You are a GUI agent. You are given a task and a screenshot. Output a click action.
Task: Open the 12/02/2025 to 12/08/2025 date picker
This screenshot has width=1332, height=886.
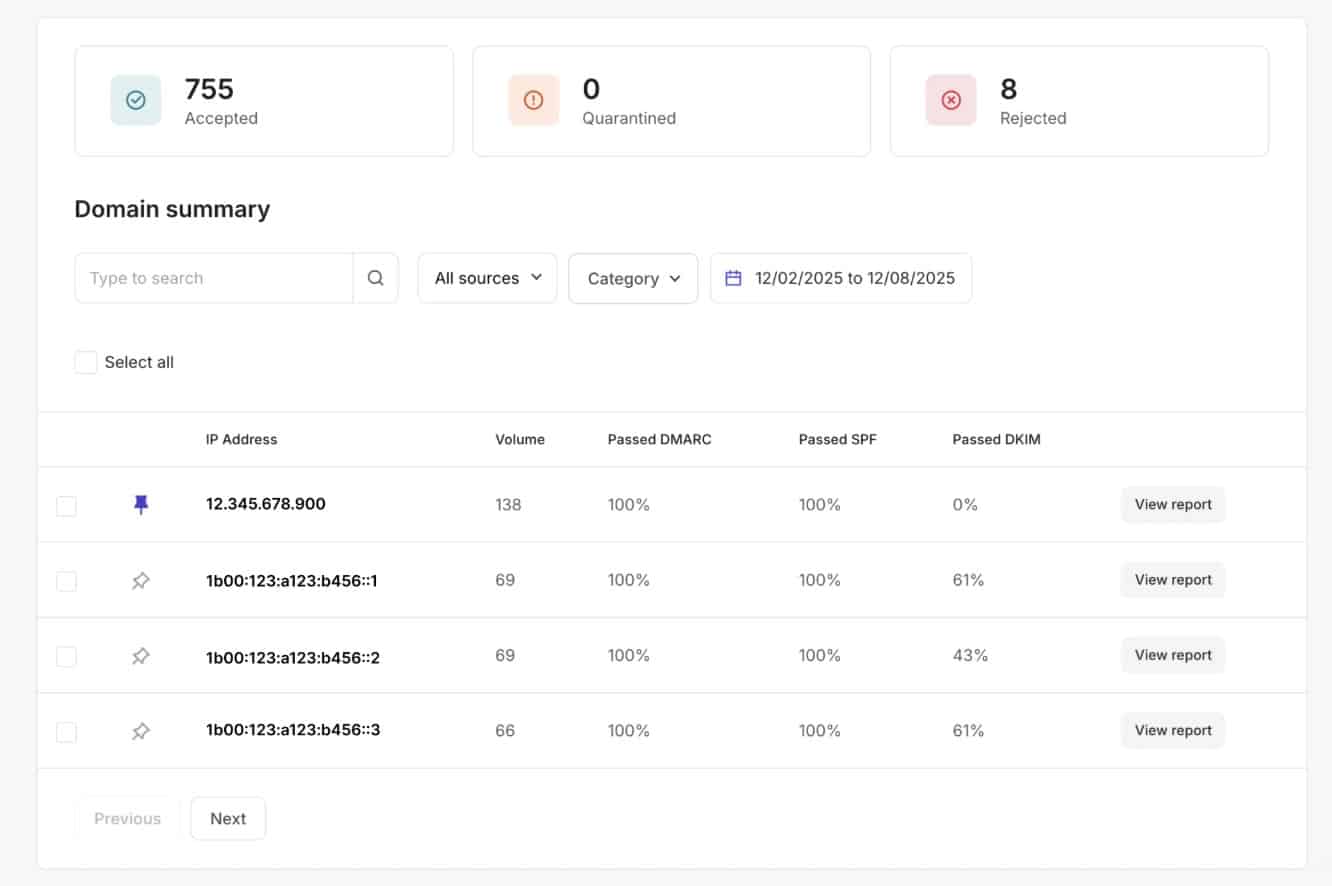click(x=841, y=278)
